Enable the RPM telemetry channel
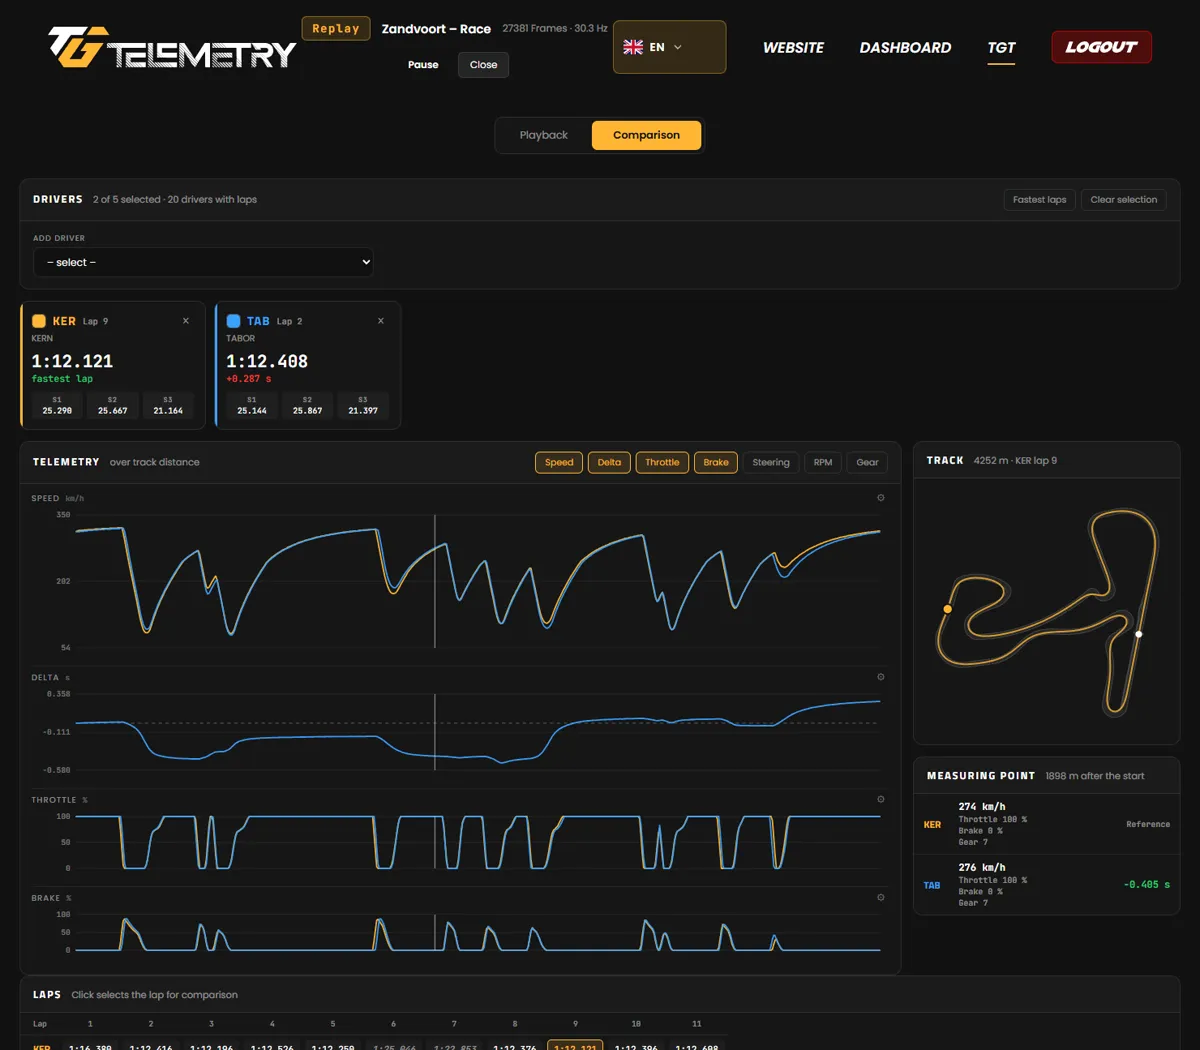The width and height of the screenshot is (1200, 1050). (823, 462)
